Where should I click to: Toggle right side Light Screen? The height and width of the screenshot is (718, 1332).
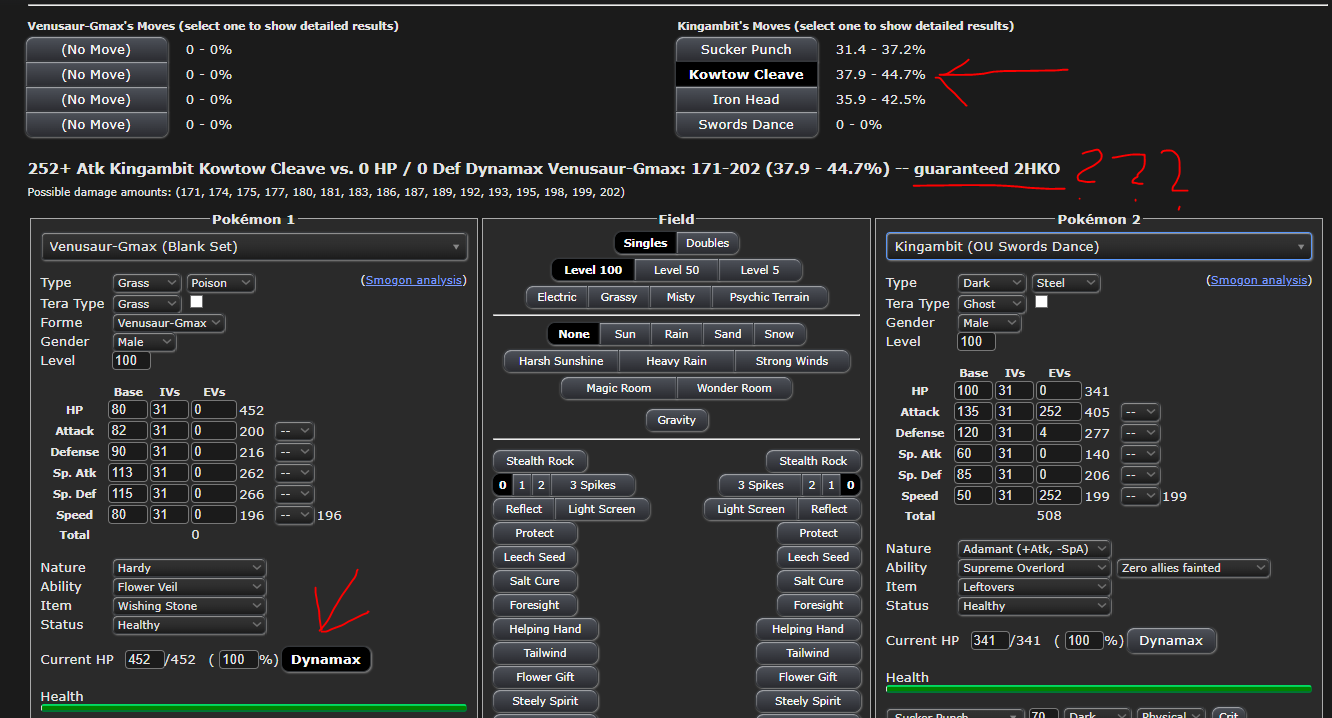pos(751,509)
